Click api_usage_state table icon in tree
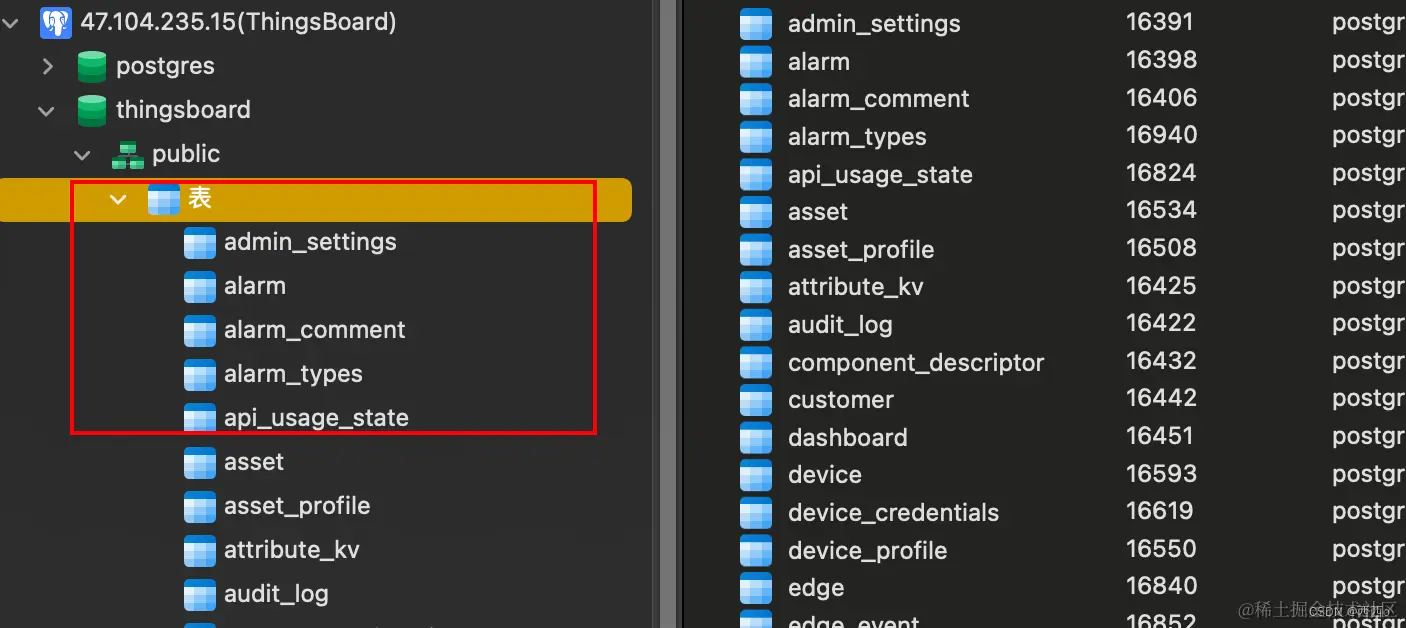 coord(200,418)
